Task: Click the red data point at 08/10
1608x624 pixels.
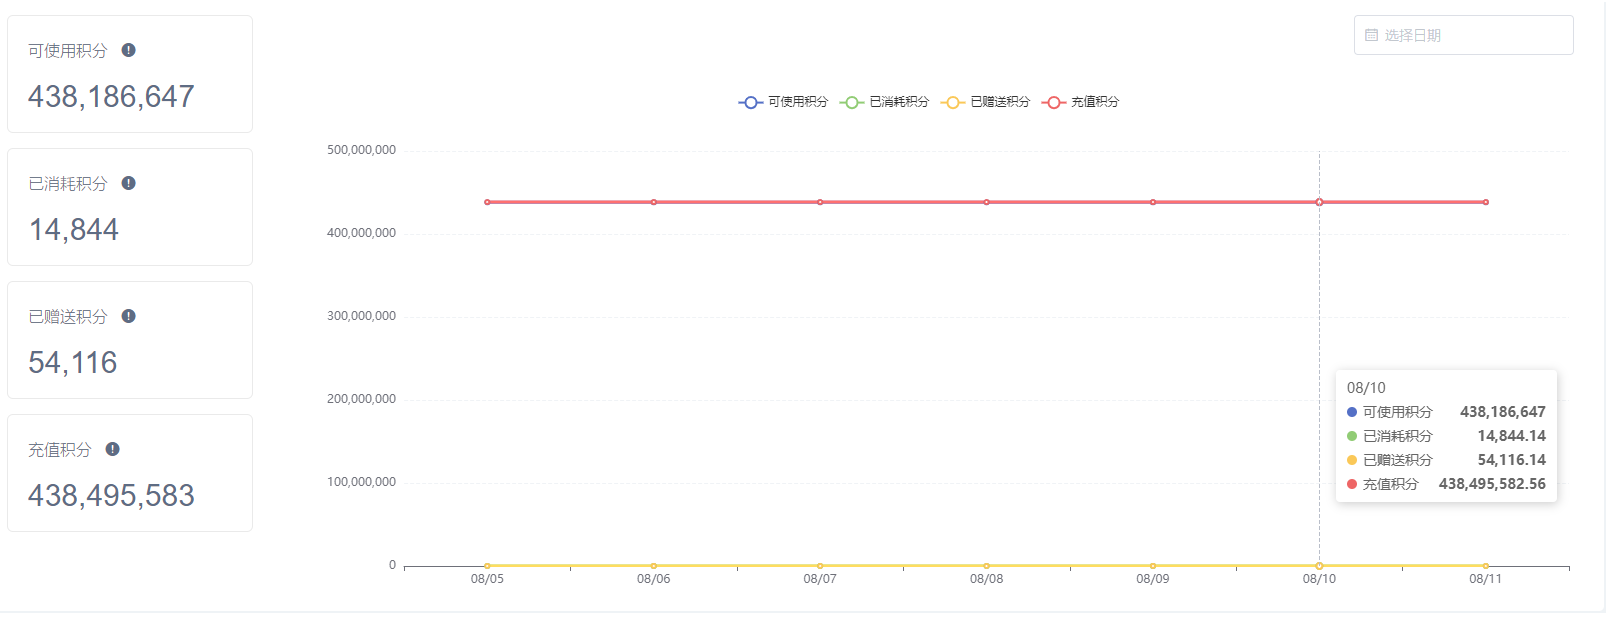Action: point(1319,202)
